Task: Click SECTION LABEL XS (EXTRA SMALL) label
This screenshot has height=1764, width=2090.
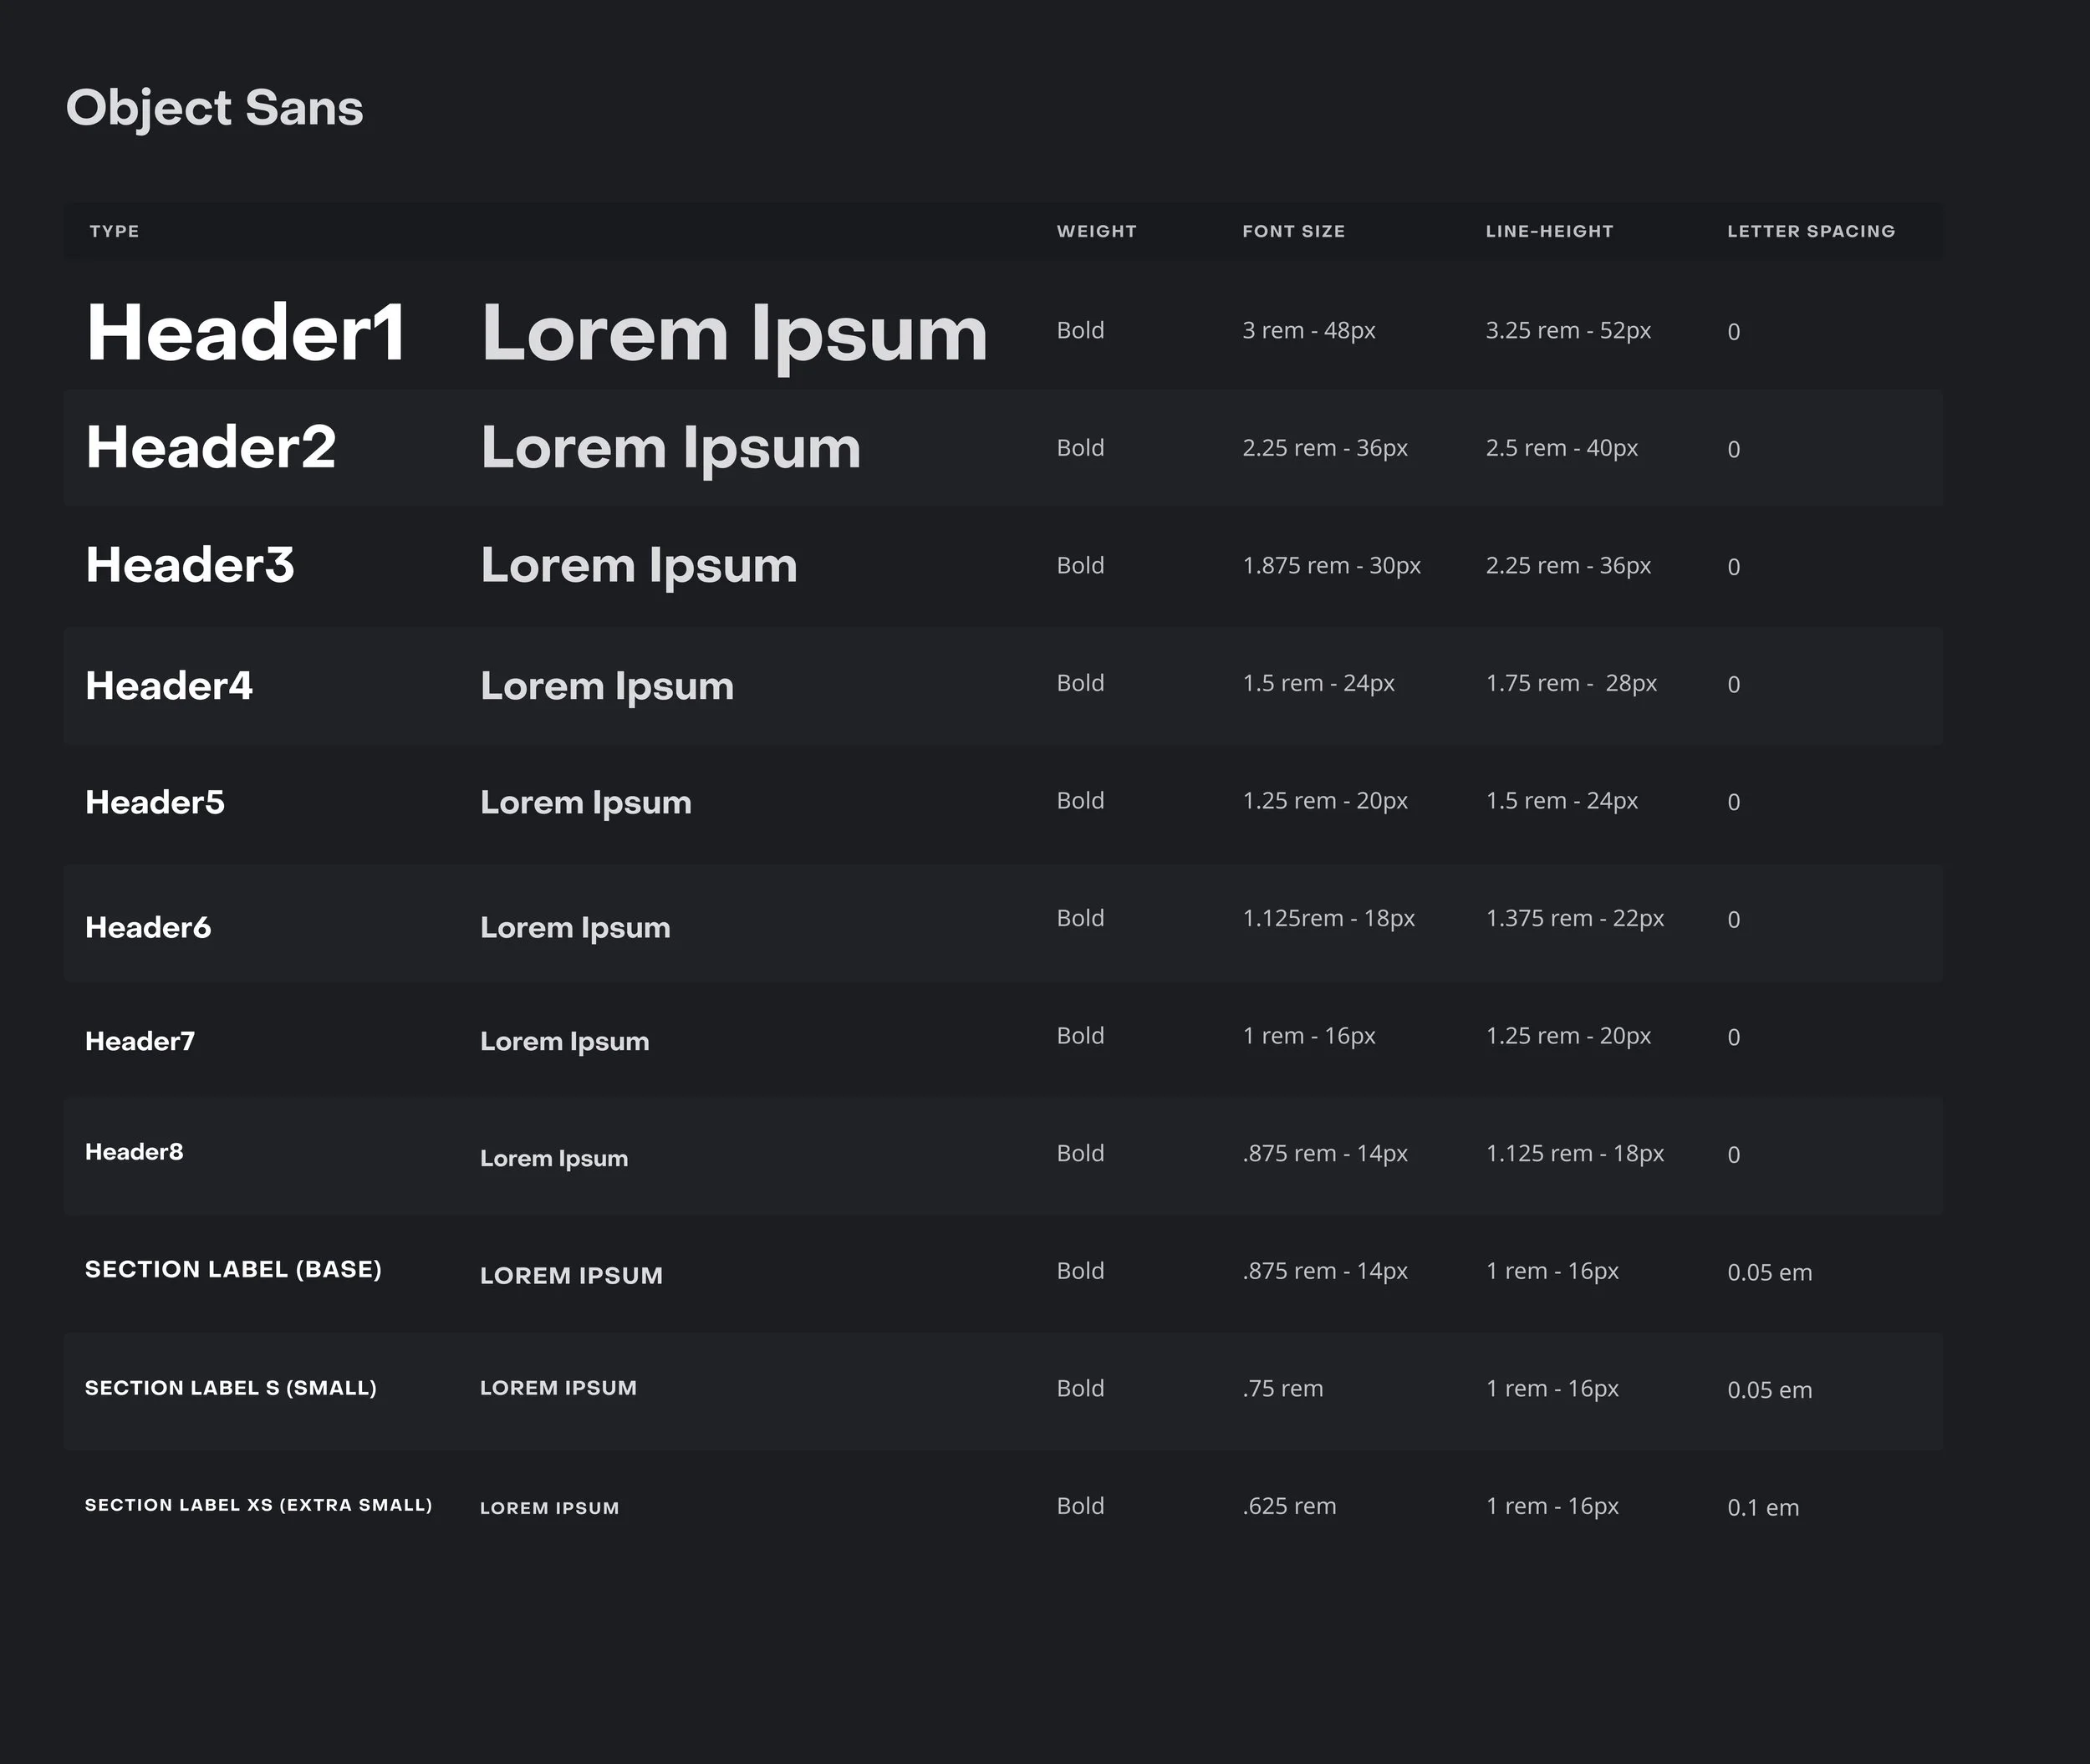Action: pyautogui.click(x=258, y=1505)
